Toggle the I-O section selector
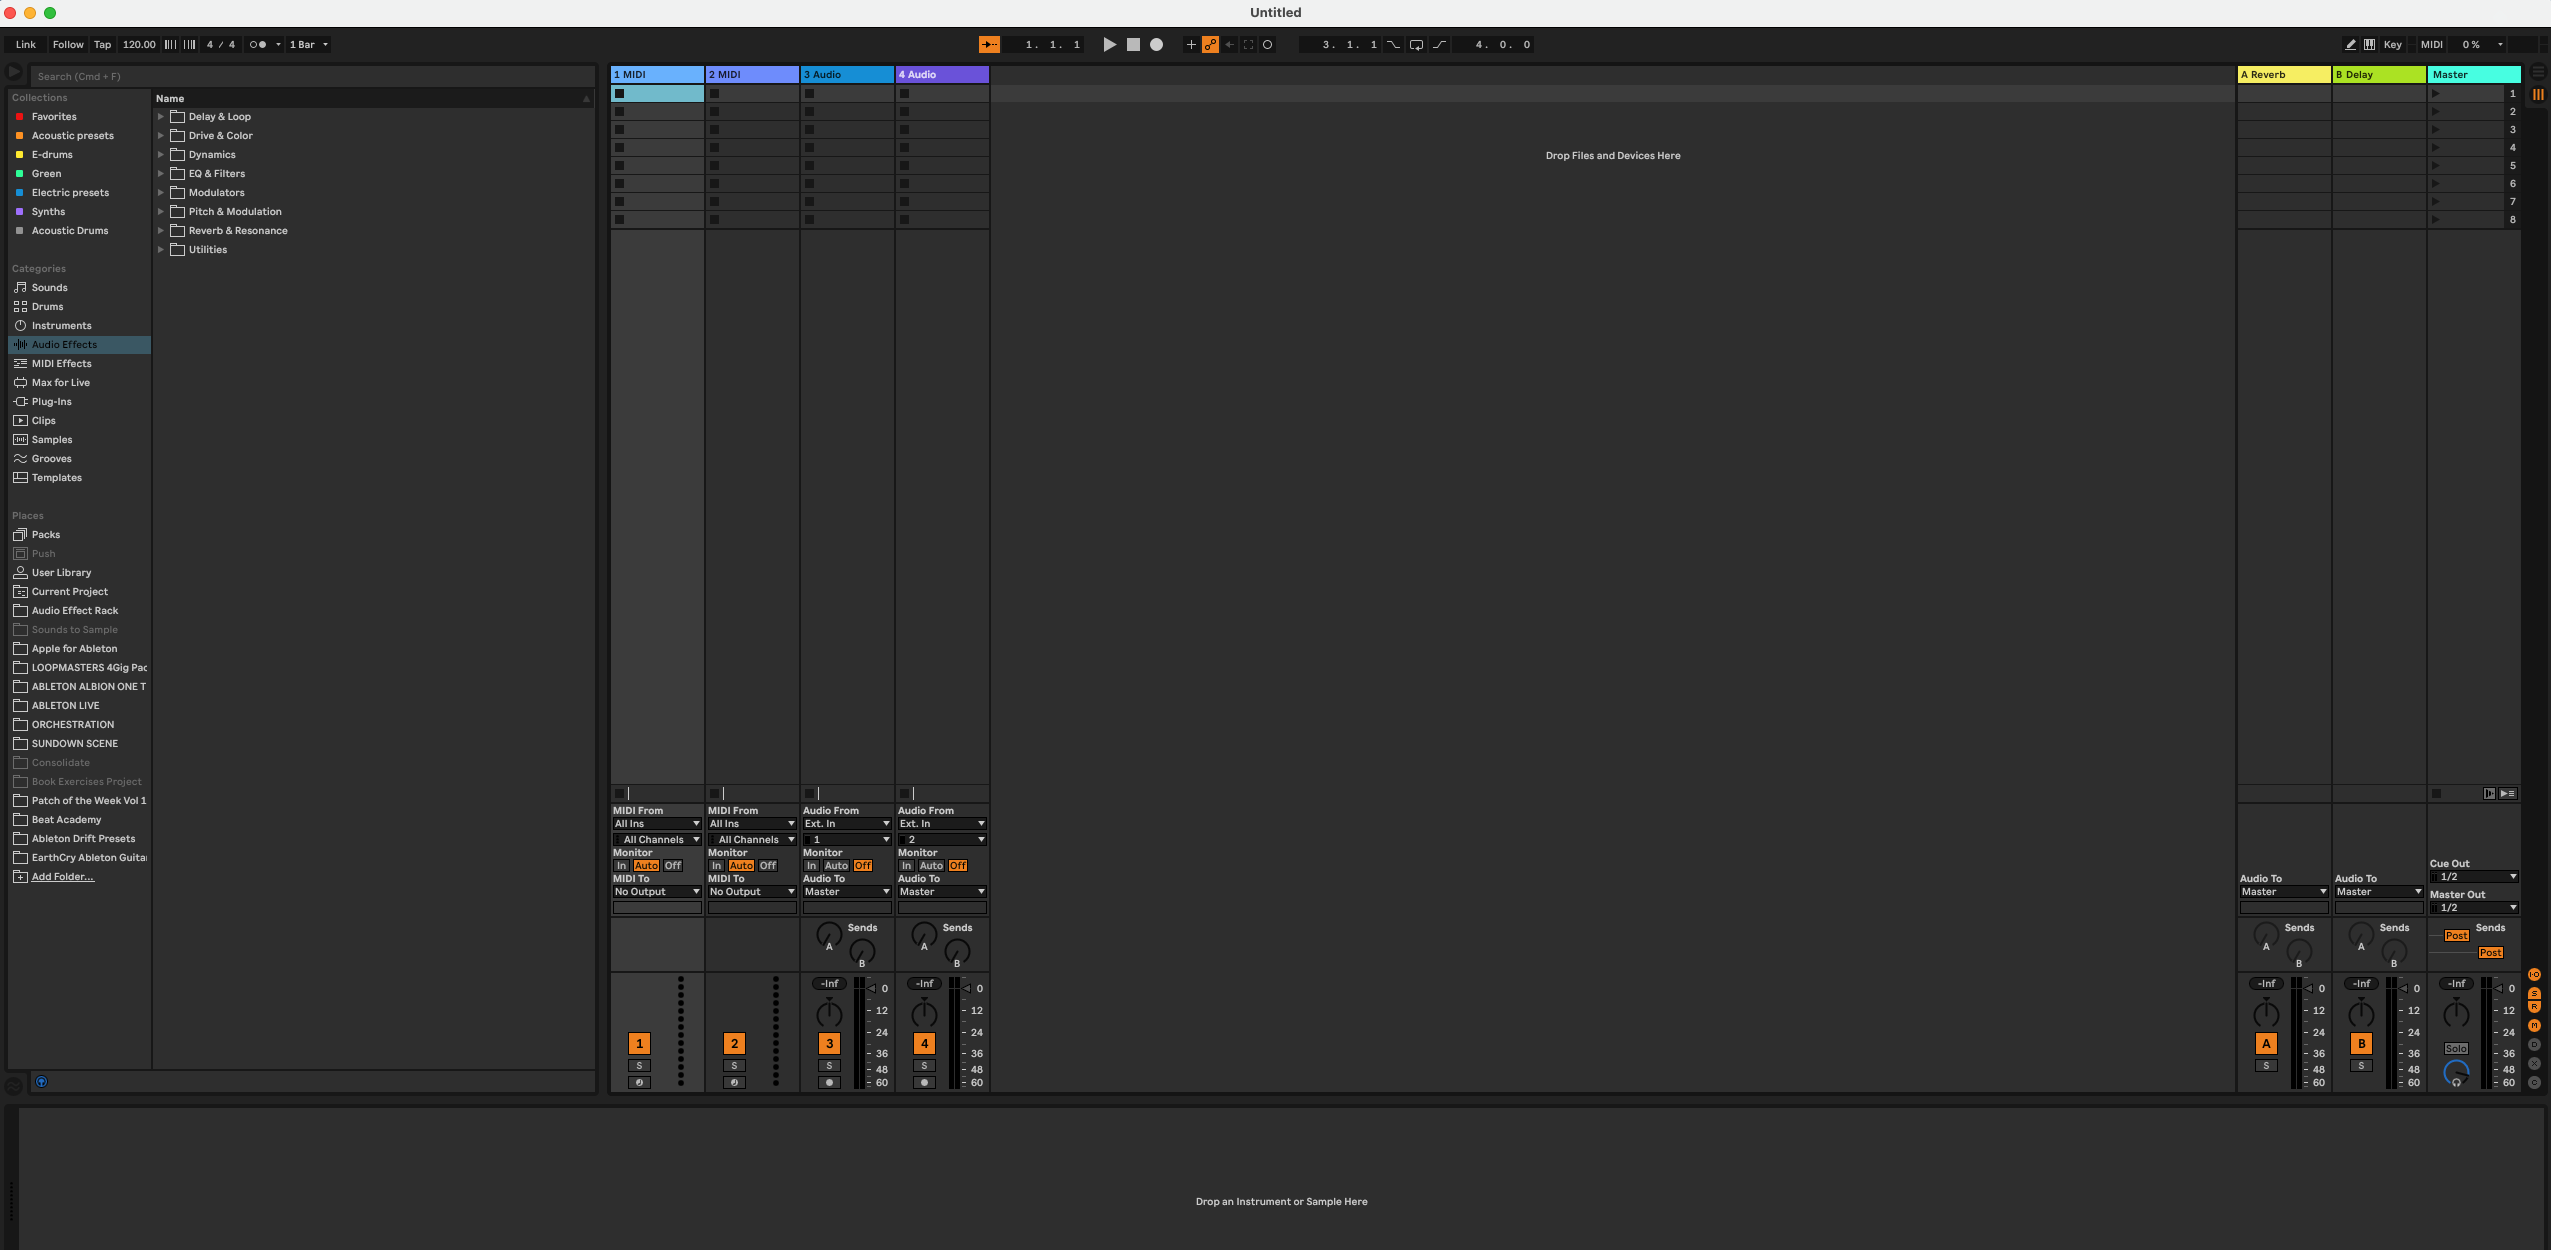Screen dimensions: 2551x1250 [2534, 975]
